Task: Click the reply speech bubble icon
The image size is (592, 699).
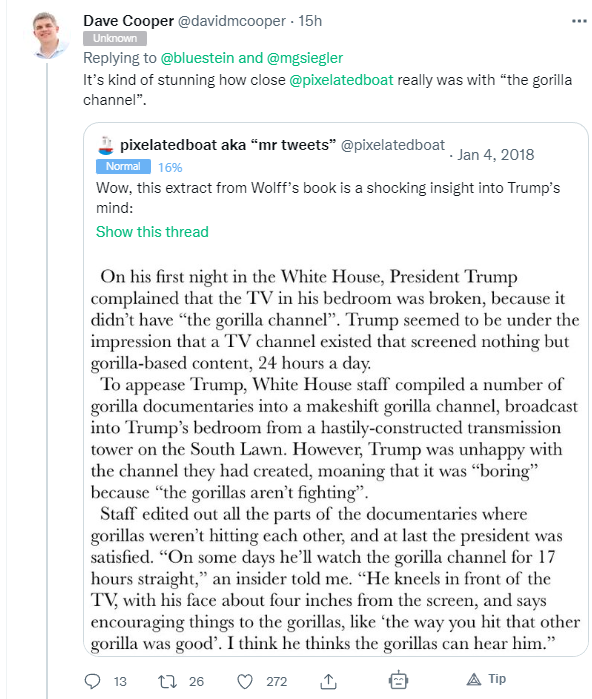Action: click(92, 681)
